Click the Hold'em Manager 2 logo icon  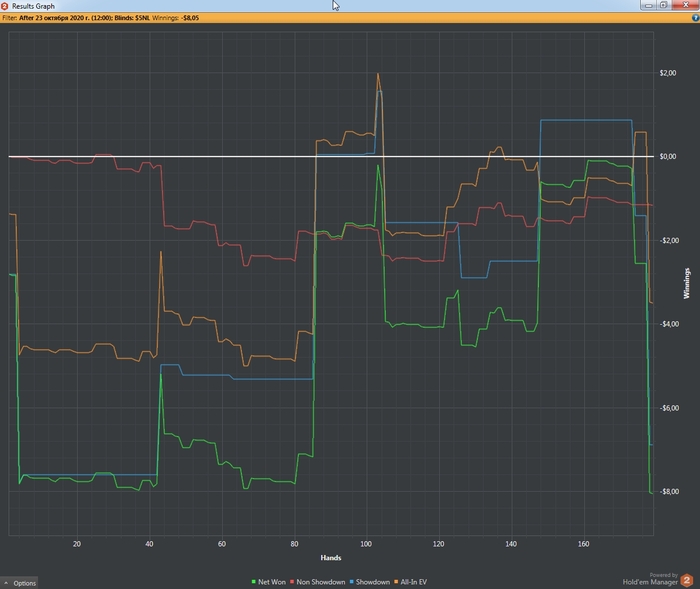click(x=687, y=580)
